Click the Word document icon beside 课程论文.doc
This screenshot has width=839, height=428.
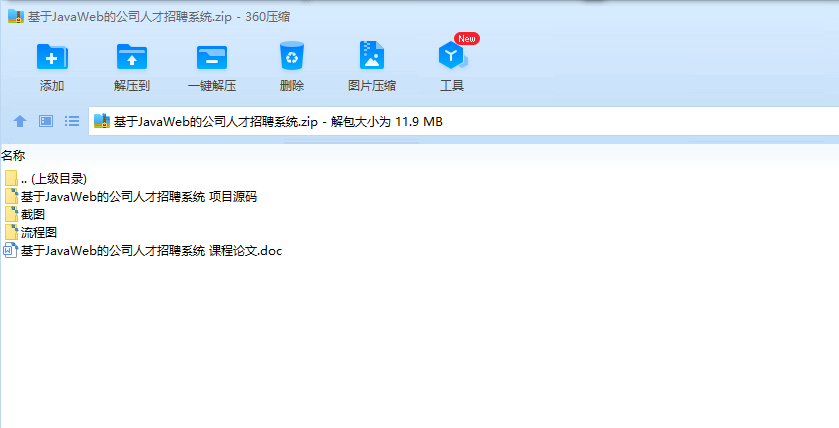11,250
